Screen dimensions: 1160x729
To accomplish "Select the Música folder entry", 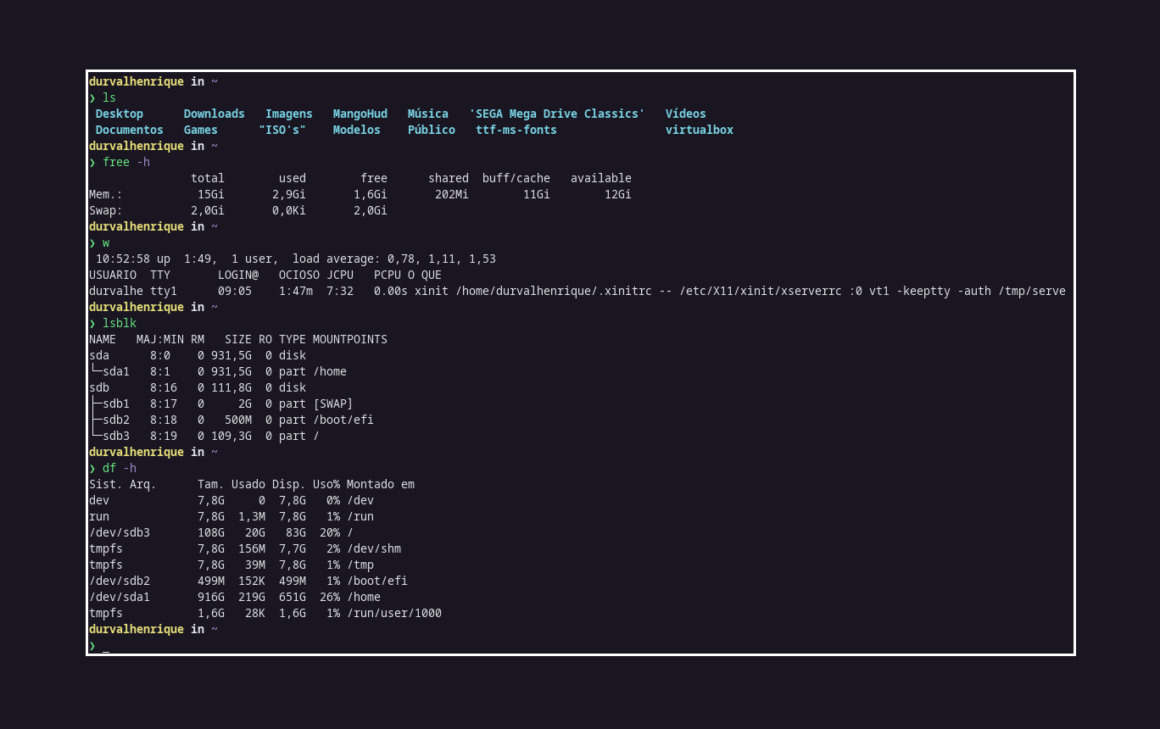I will [428, 113].
